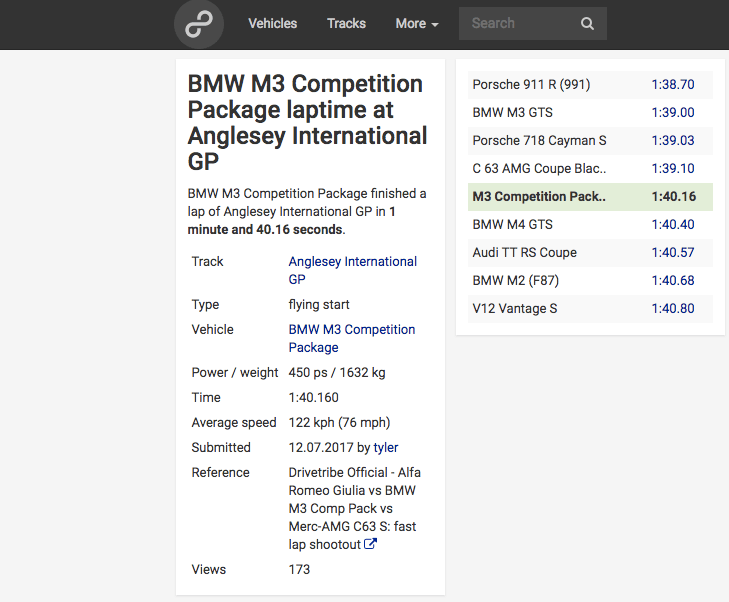Screen dimensions: 729x602
Task: Click the '1 minute and 40.16 seconds' bold text
Action: [292, 220]
